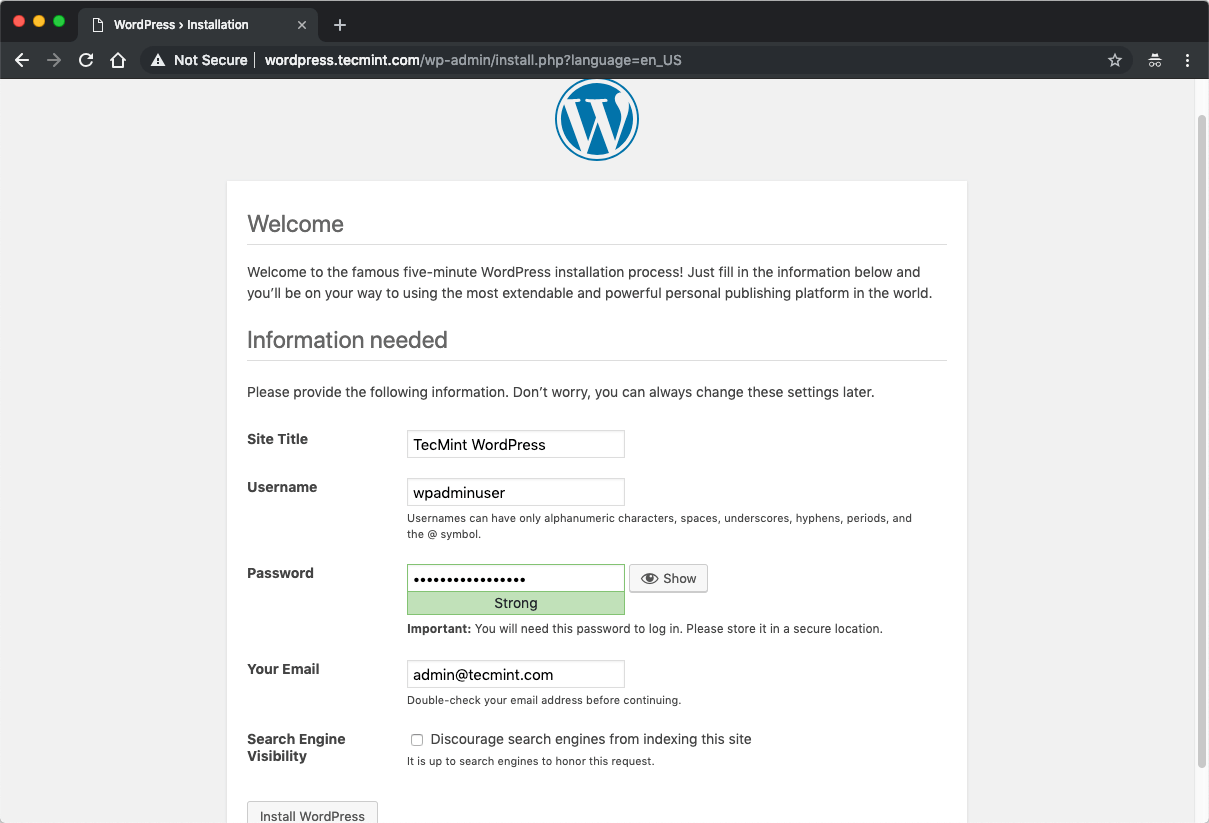Focus the Username field wpadminuser

point(516,492)
